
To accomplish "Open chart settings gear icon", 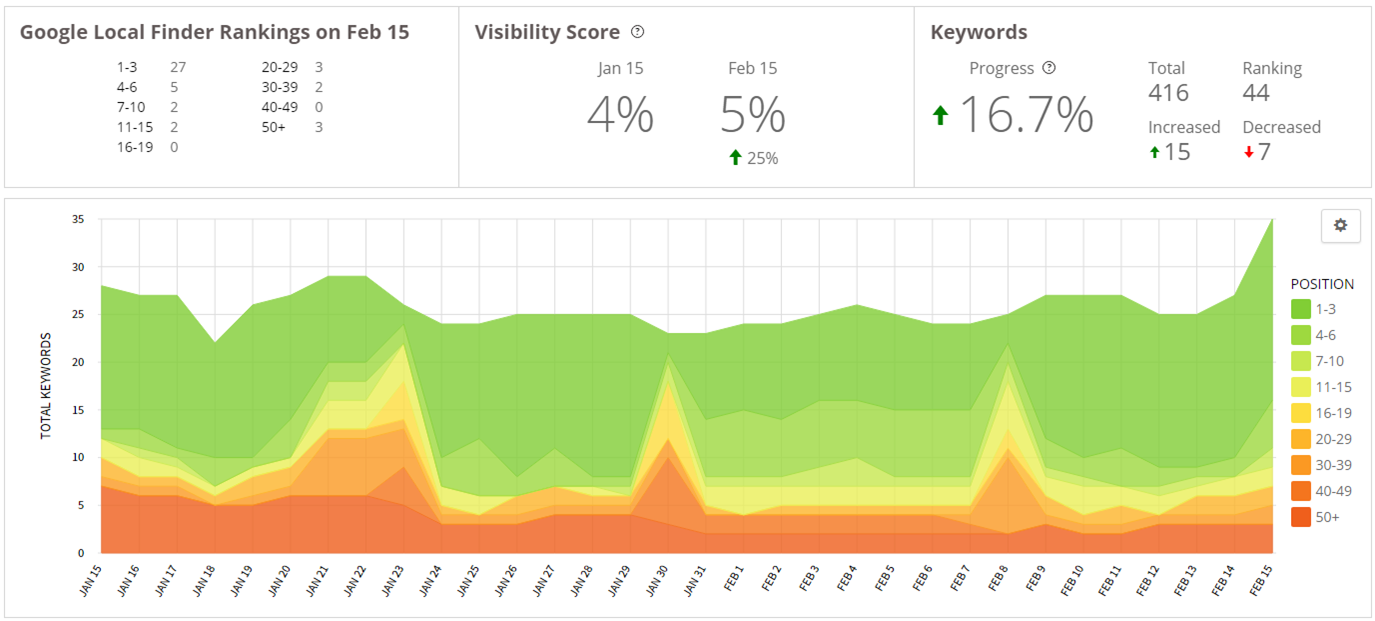I will 1340,226.
